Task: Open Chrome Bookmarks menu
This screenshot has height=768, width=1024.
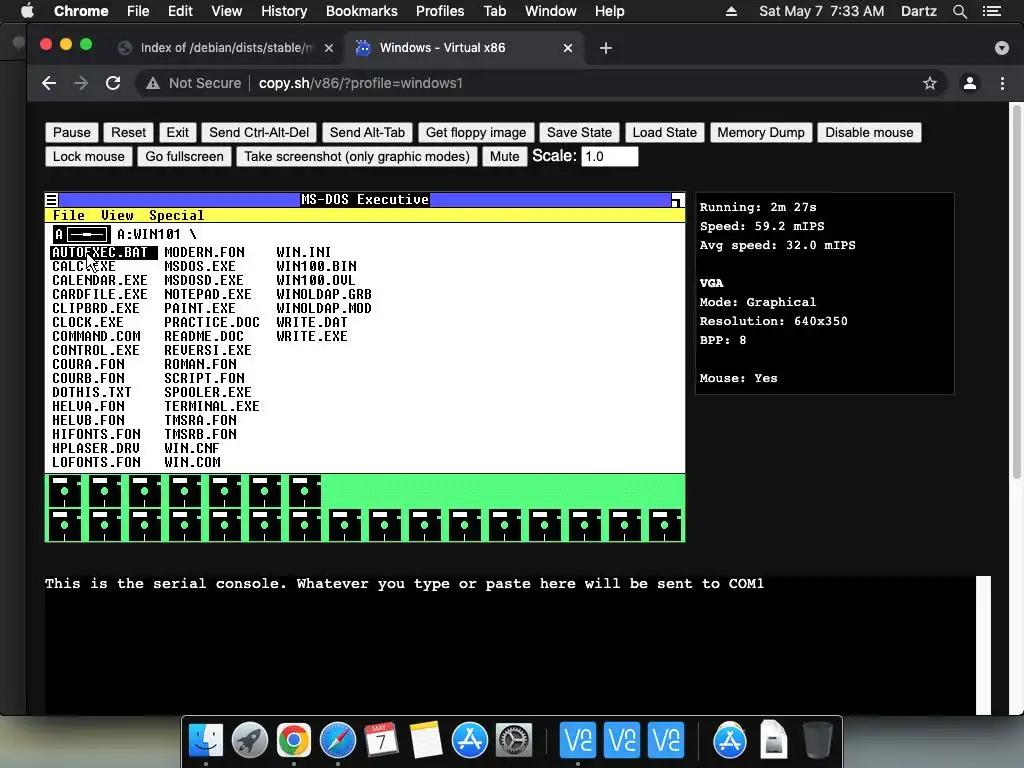Action: pyautogui.click(x=362, y=11)
